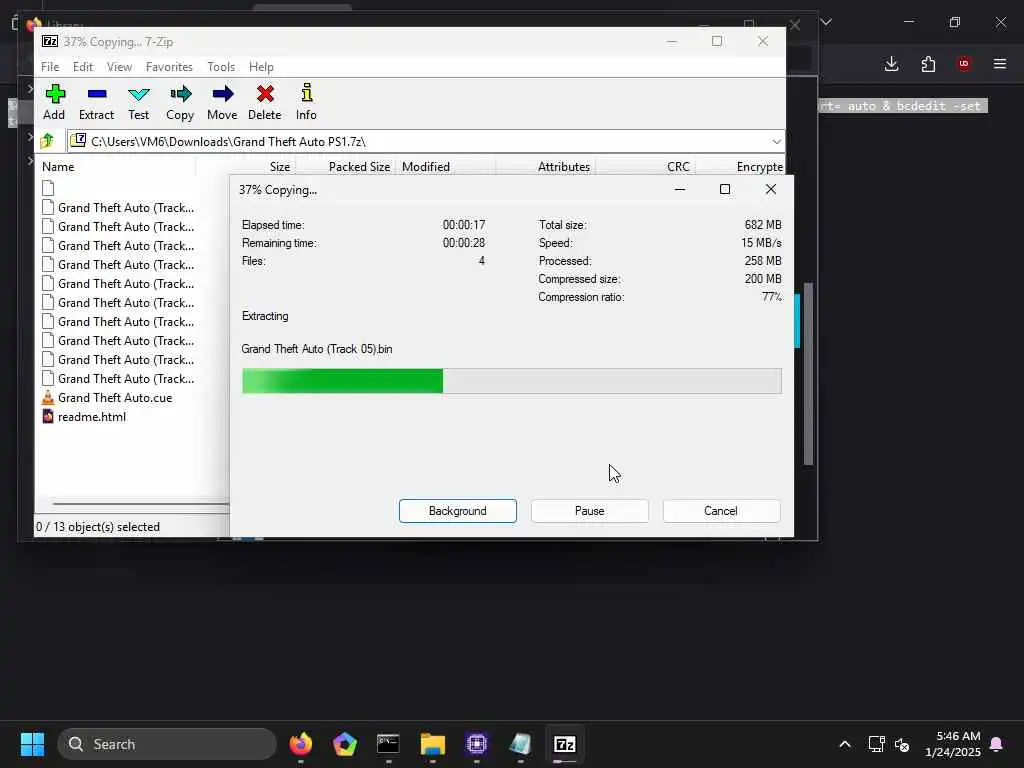Show hidden system tray icons
Image resolution: width=1024 pixels, height=768 pixels.
[x=845, y=744]
